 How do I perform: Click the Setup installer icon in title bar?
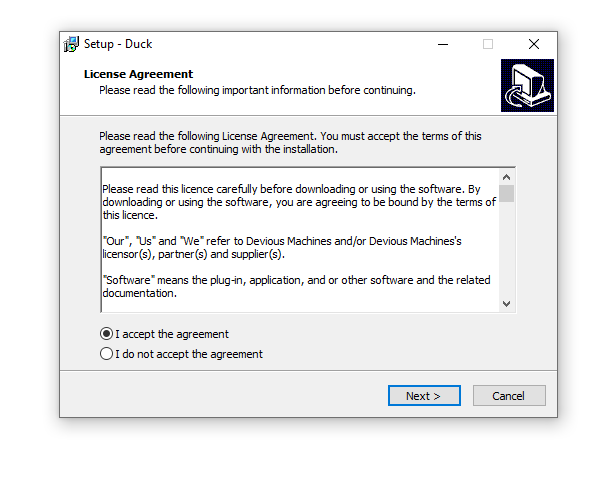coord(71,44)
